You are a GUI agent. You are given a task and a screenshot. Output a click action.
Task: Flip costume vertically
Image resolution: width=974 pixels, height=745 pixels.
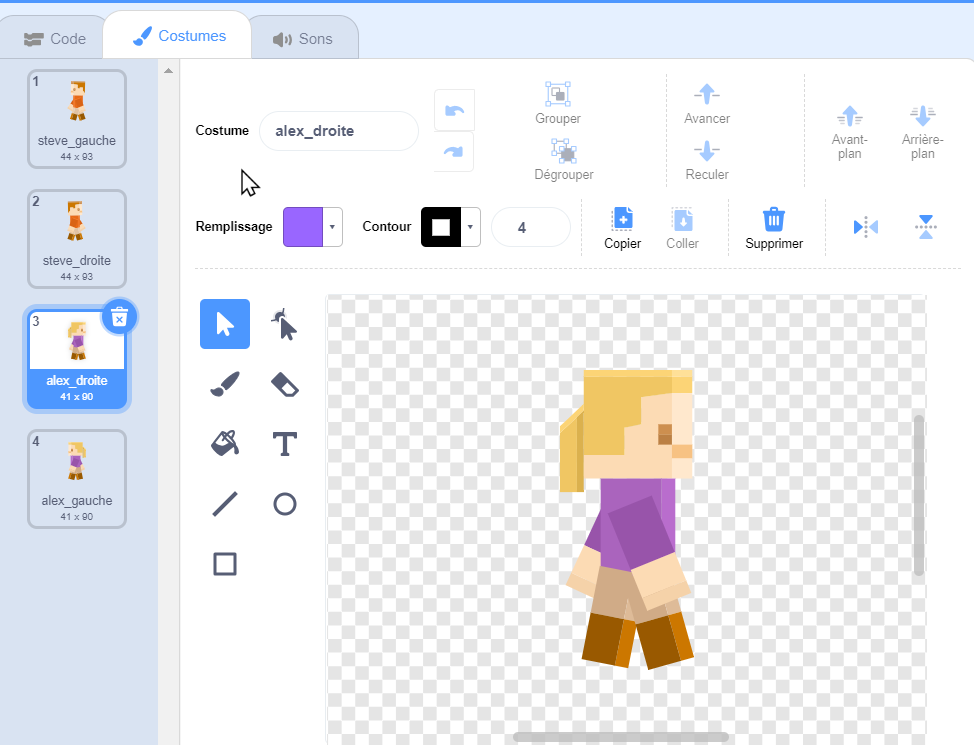tap(926, 227)
